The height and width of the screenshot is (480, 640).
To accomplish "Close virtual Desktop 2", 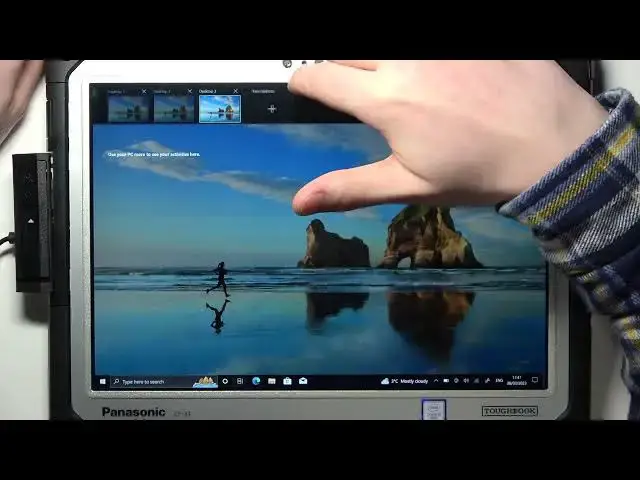I will [190, 91].
